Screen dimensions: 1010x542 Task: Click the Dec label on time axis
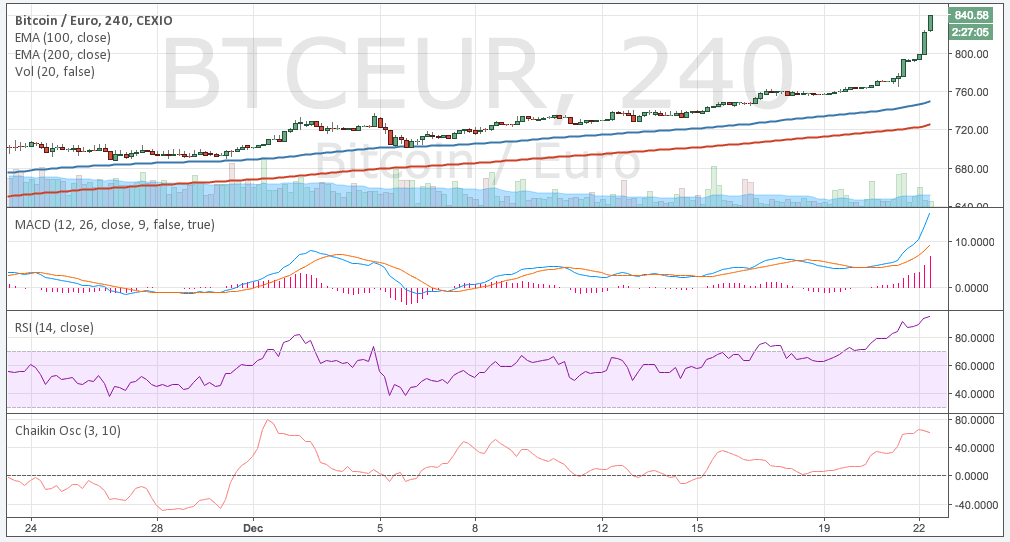tap(253, 528)
